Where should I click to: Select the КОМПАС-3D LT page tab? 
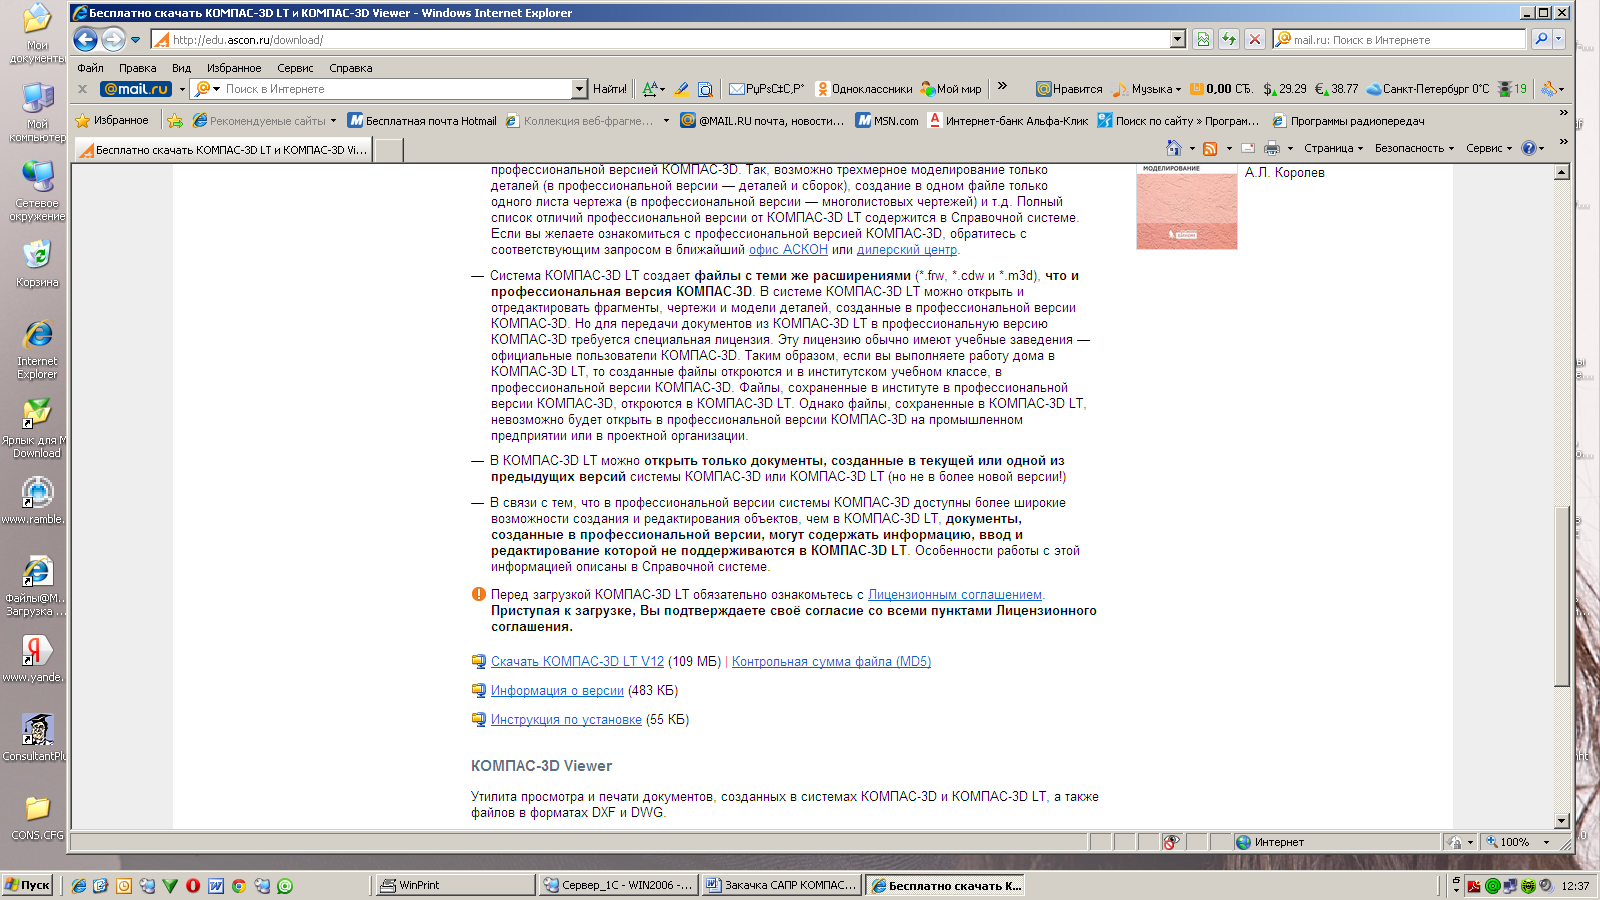223,150
